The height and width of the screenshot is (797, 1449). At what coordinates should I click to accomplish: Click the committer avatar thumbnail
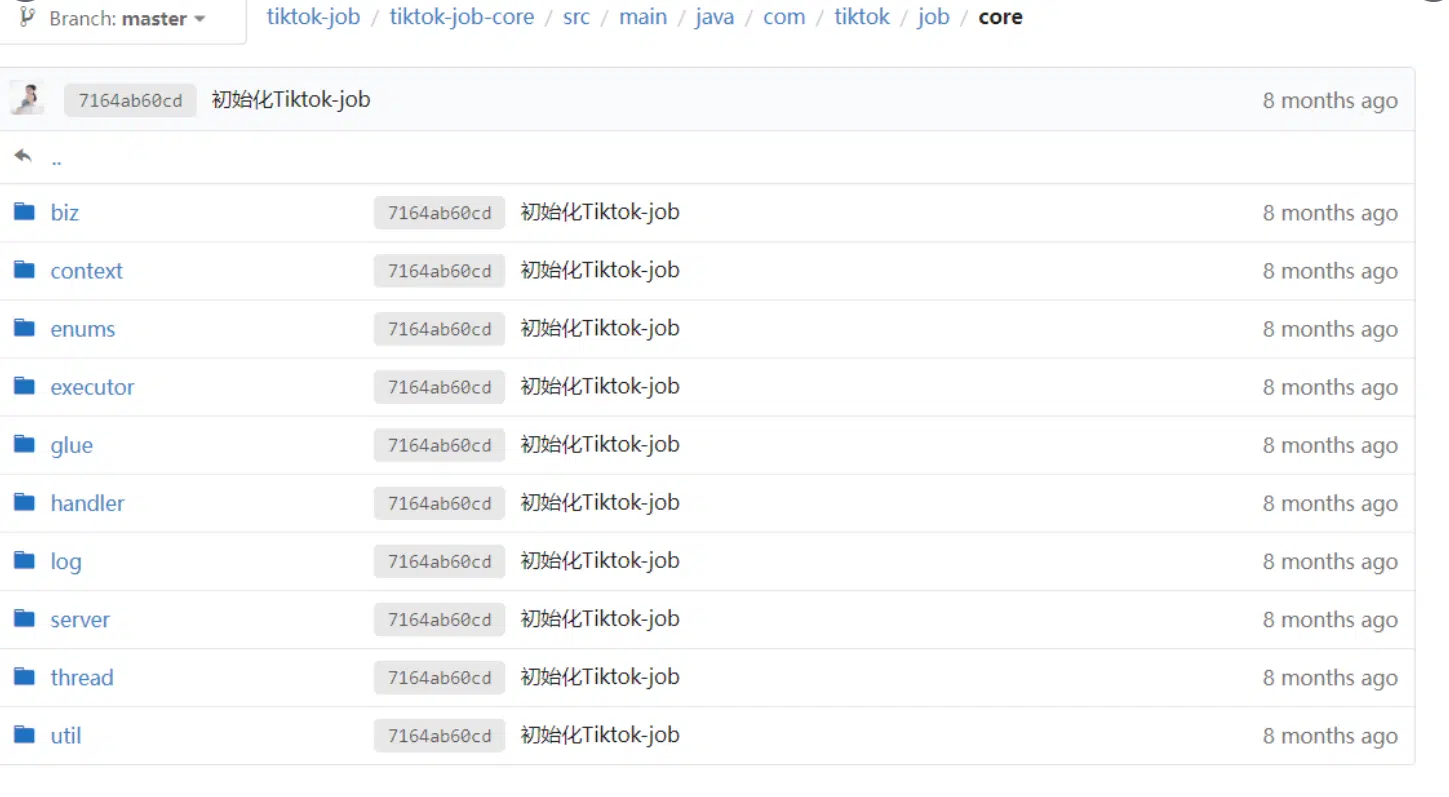26,99
